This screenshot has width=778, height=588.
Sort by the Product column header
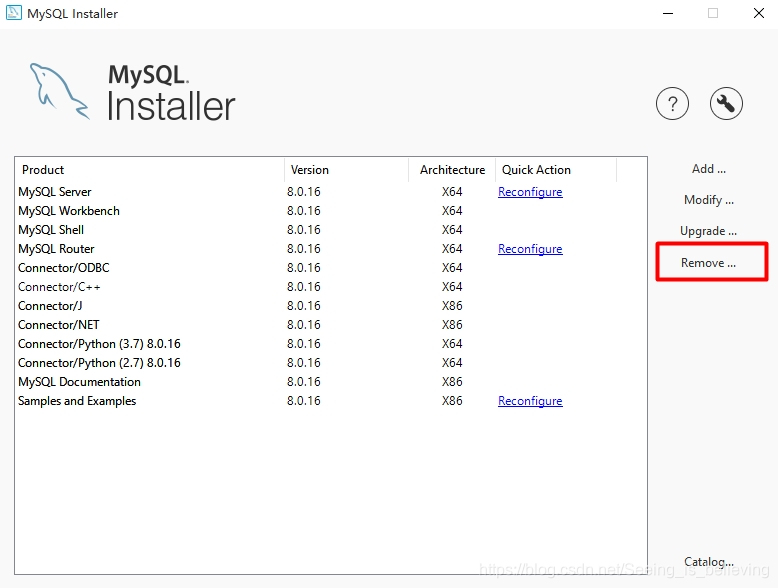click(x=149, y=170)
